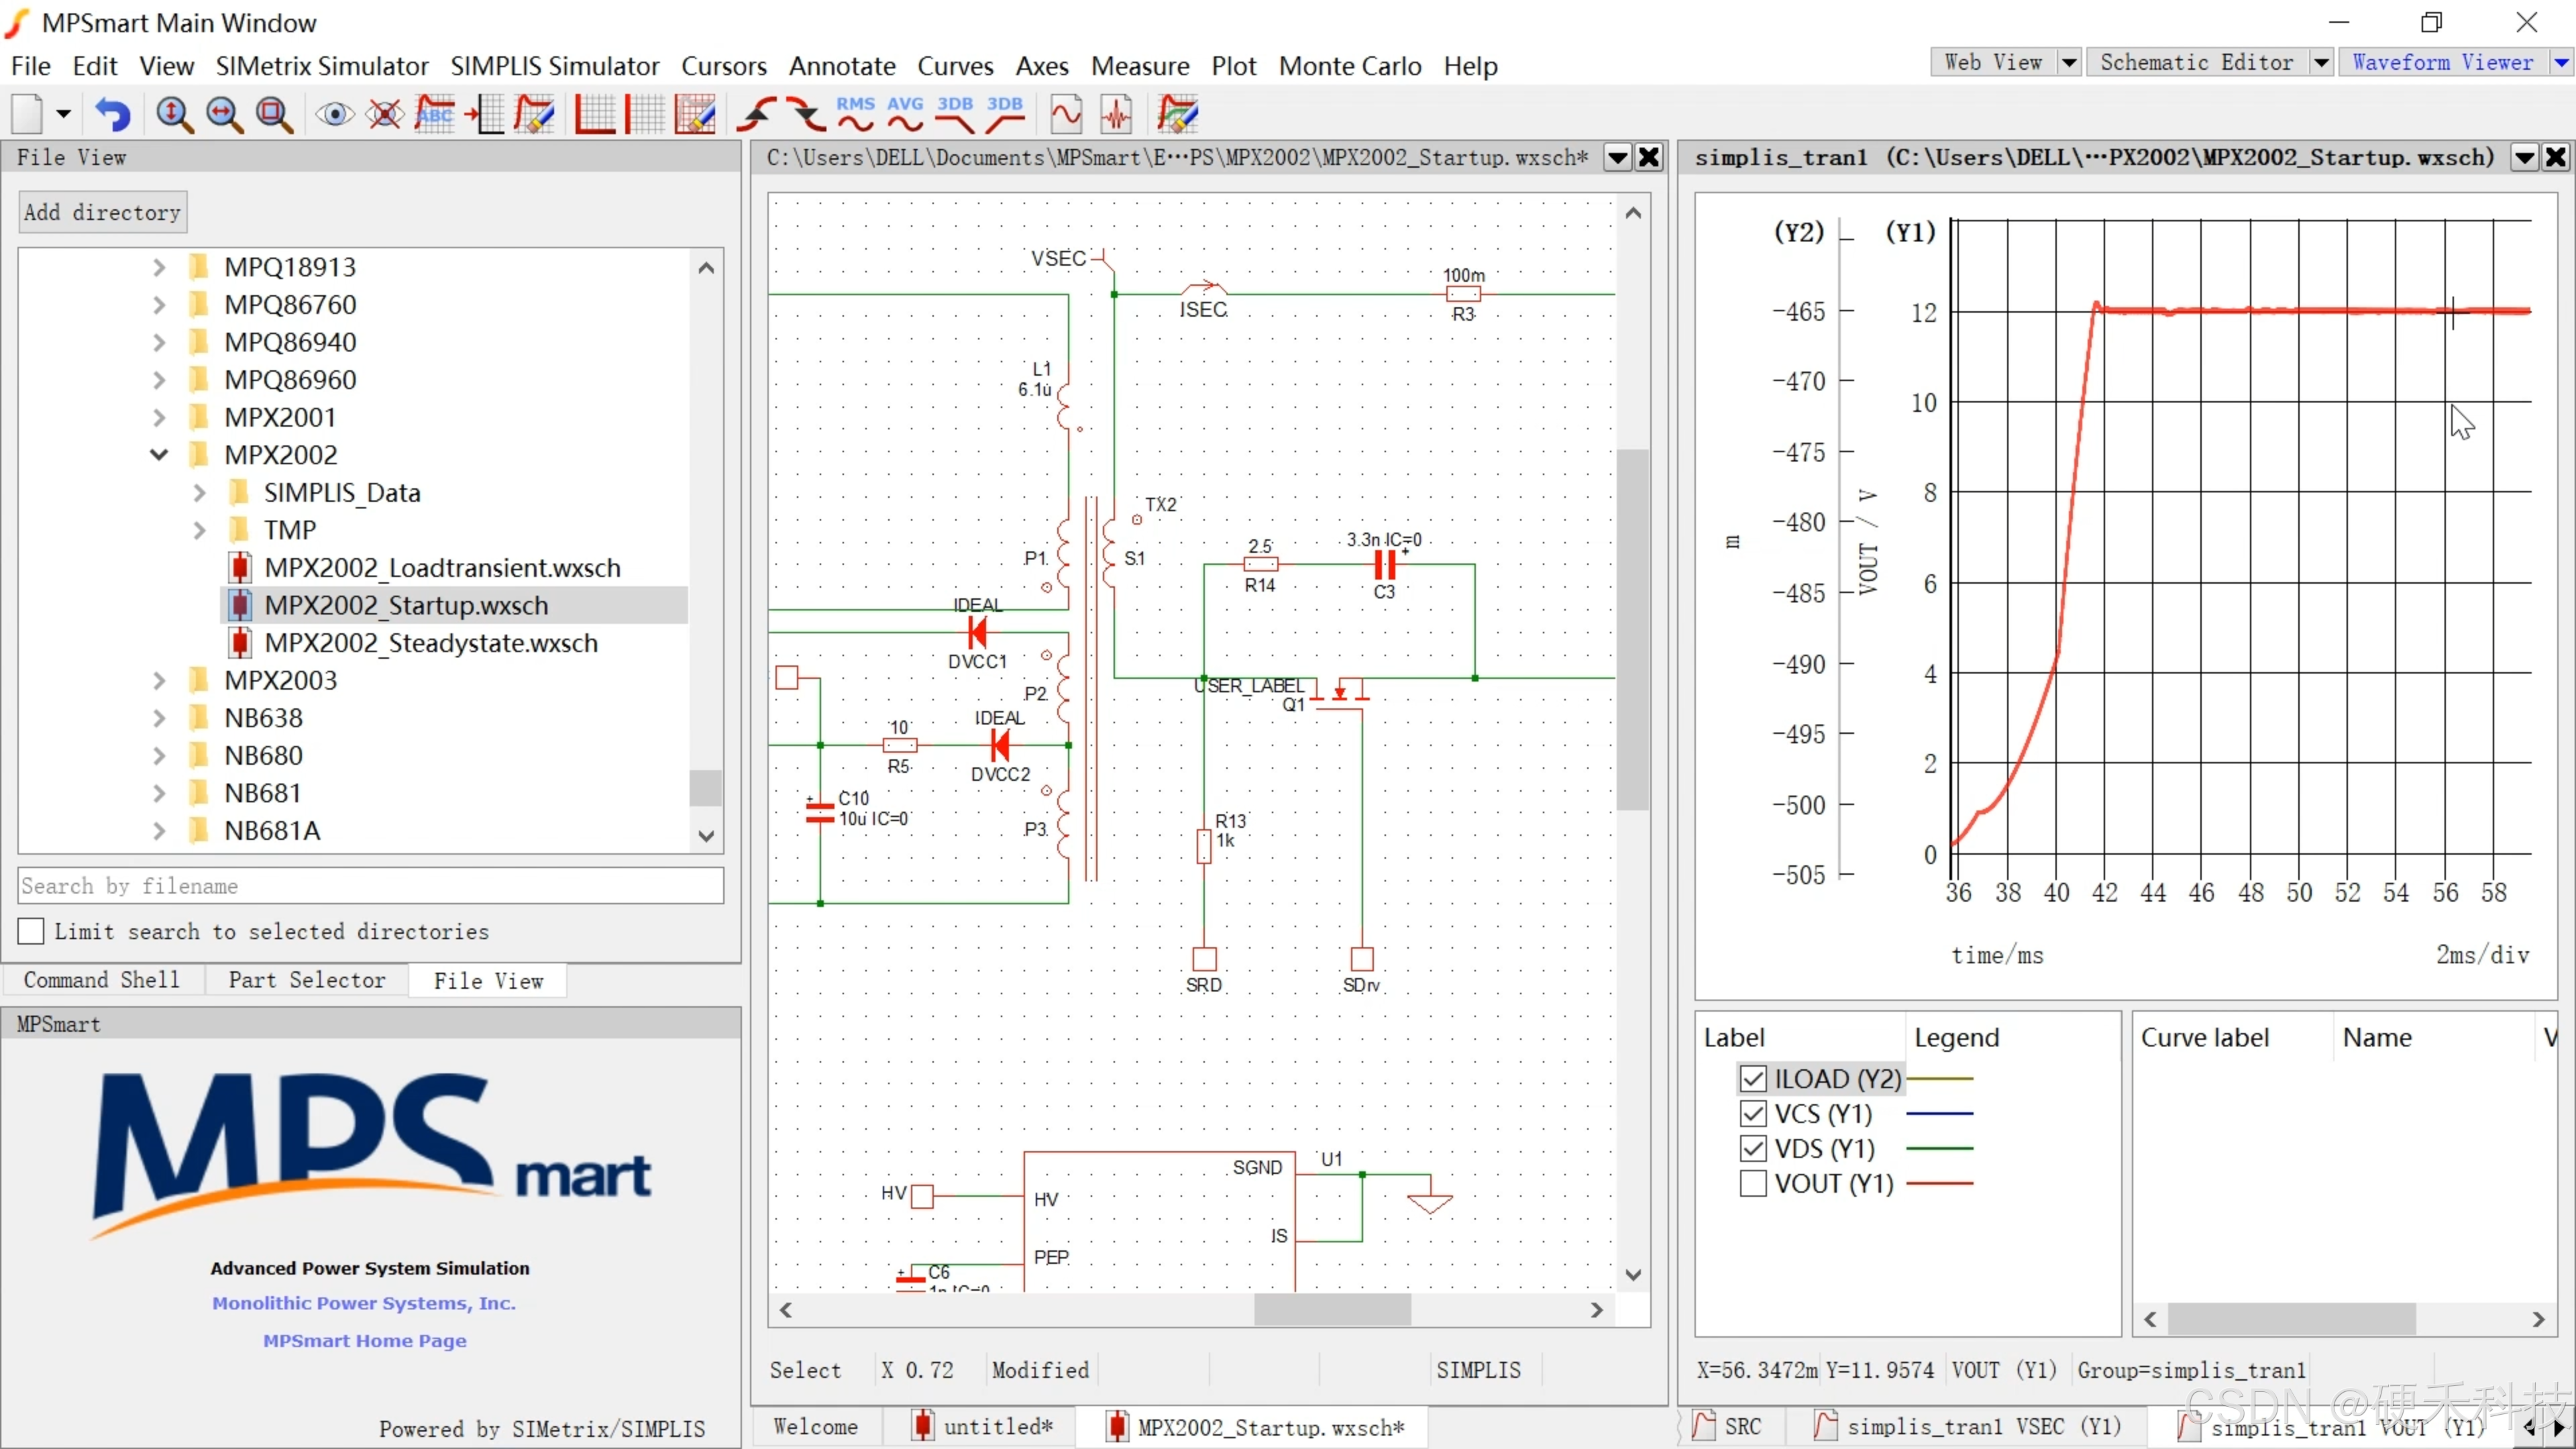Viewport: 2576px width, 1449px height.
Task: Check Limit search to selected directories
Action: pos(31,931)
